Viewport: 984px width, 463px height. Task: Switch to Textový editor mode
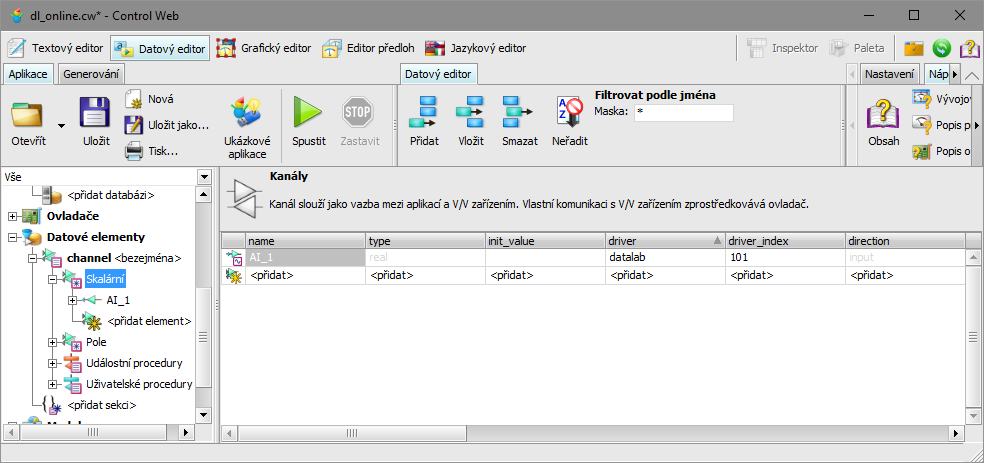56,48
